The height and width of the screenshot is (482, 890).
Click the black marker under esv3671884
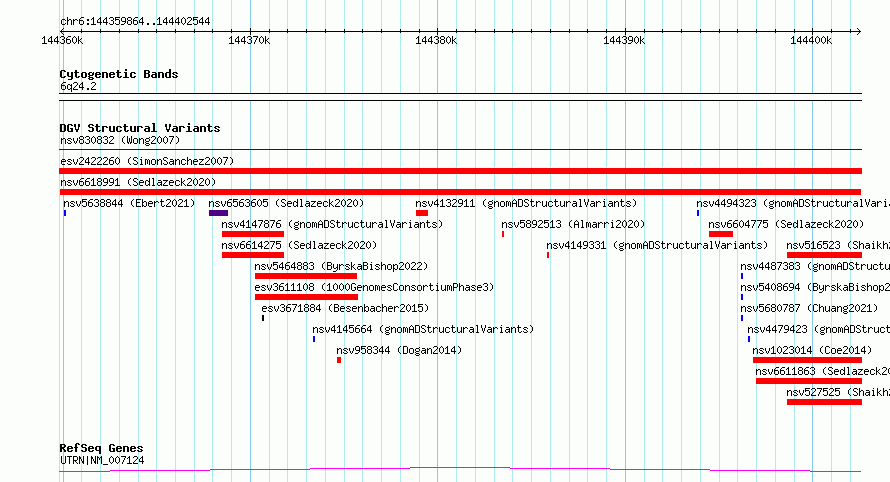tap(263, 318)
